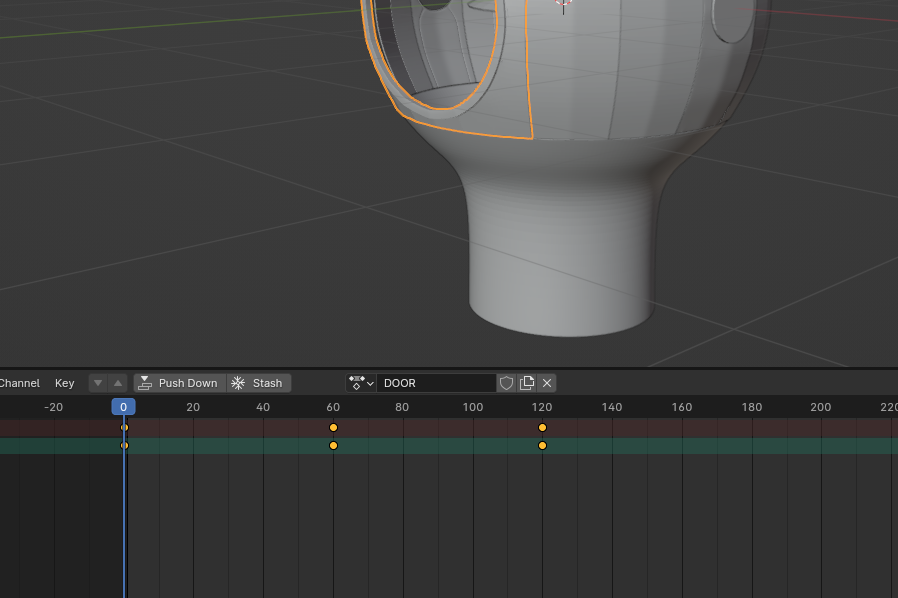
Task: Open the Key menu
Action: [x=64, y=383]
